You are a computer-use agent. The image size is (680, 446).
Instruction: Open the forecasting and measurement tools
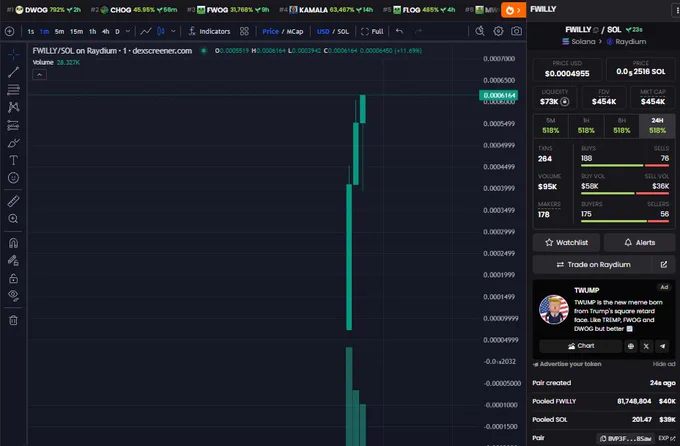13,125
